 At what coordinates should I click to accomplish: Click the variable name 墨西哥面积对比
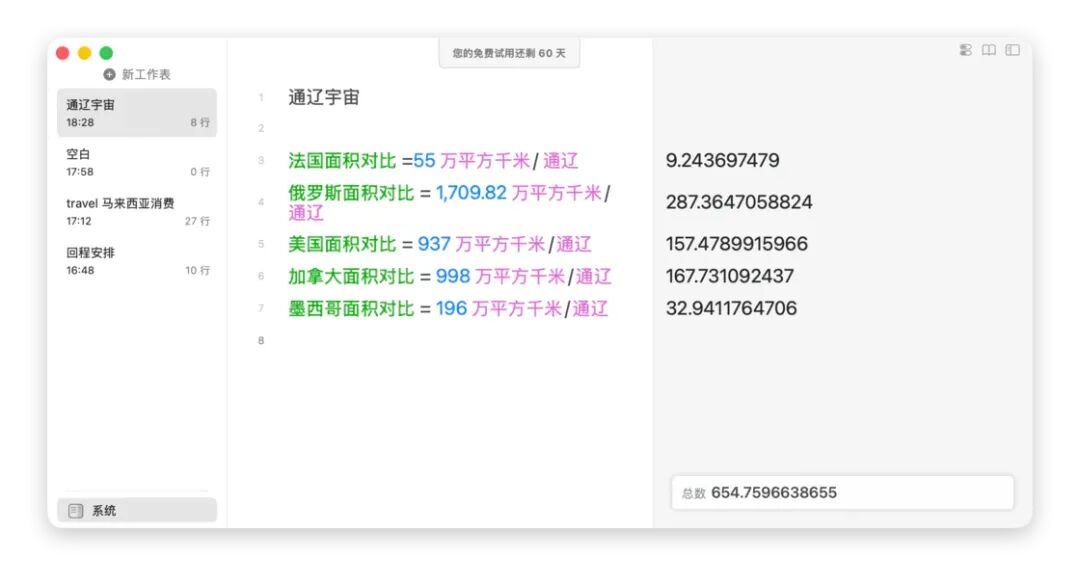[351, 309]
